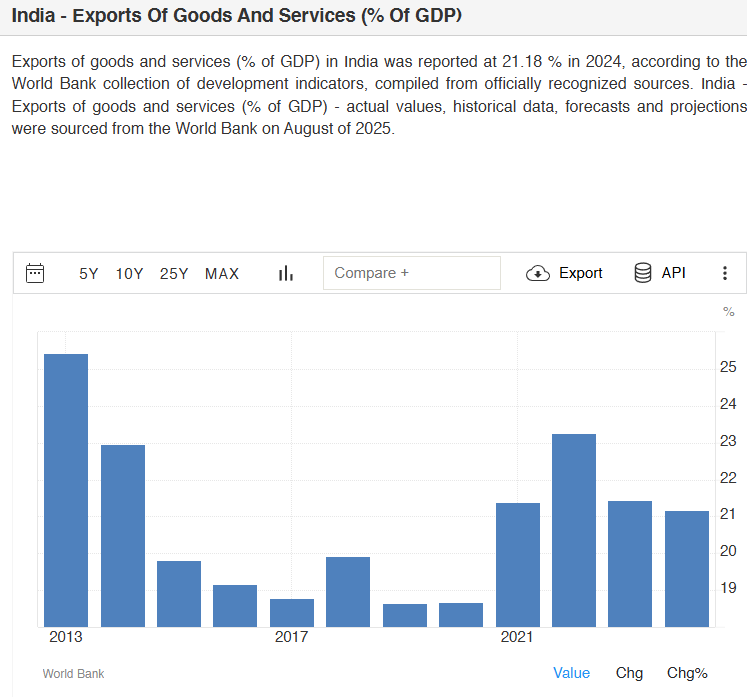747x697 pixels.
Task: Click the World Bank source label
Action: (x=73, y=674)
